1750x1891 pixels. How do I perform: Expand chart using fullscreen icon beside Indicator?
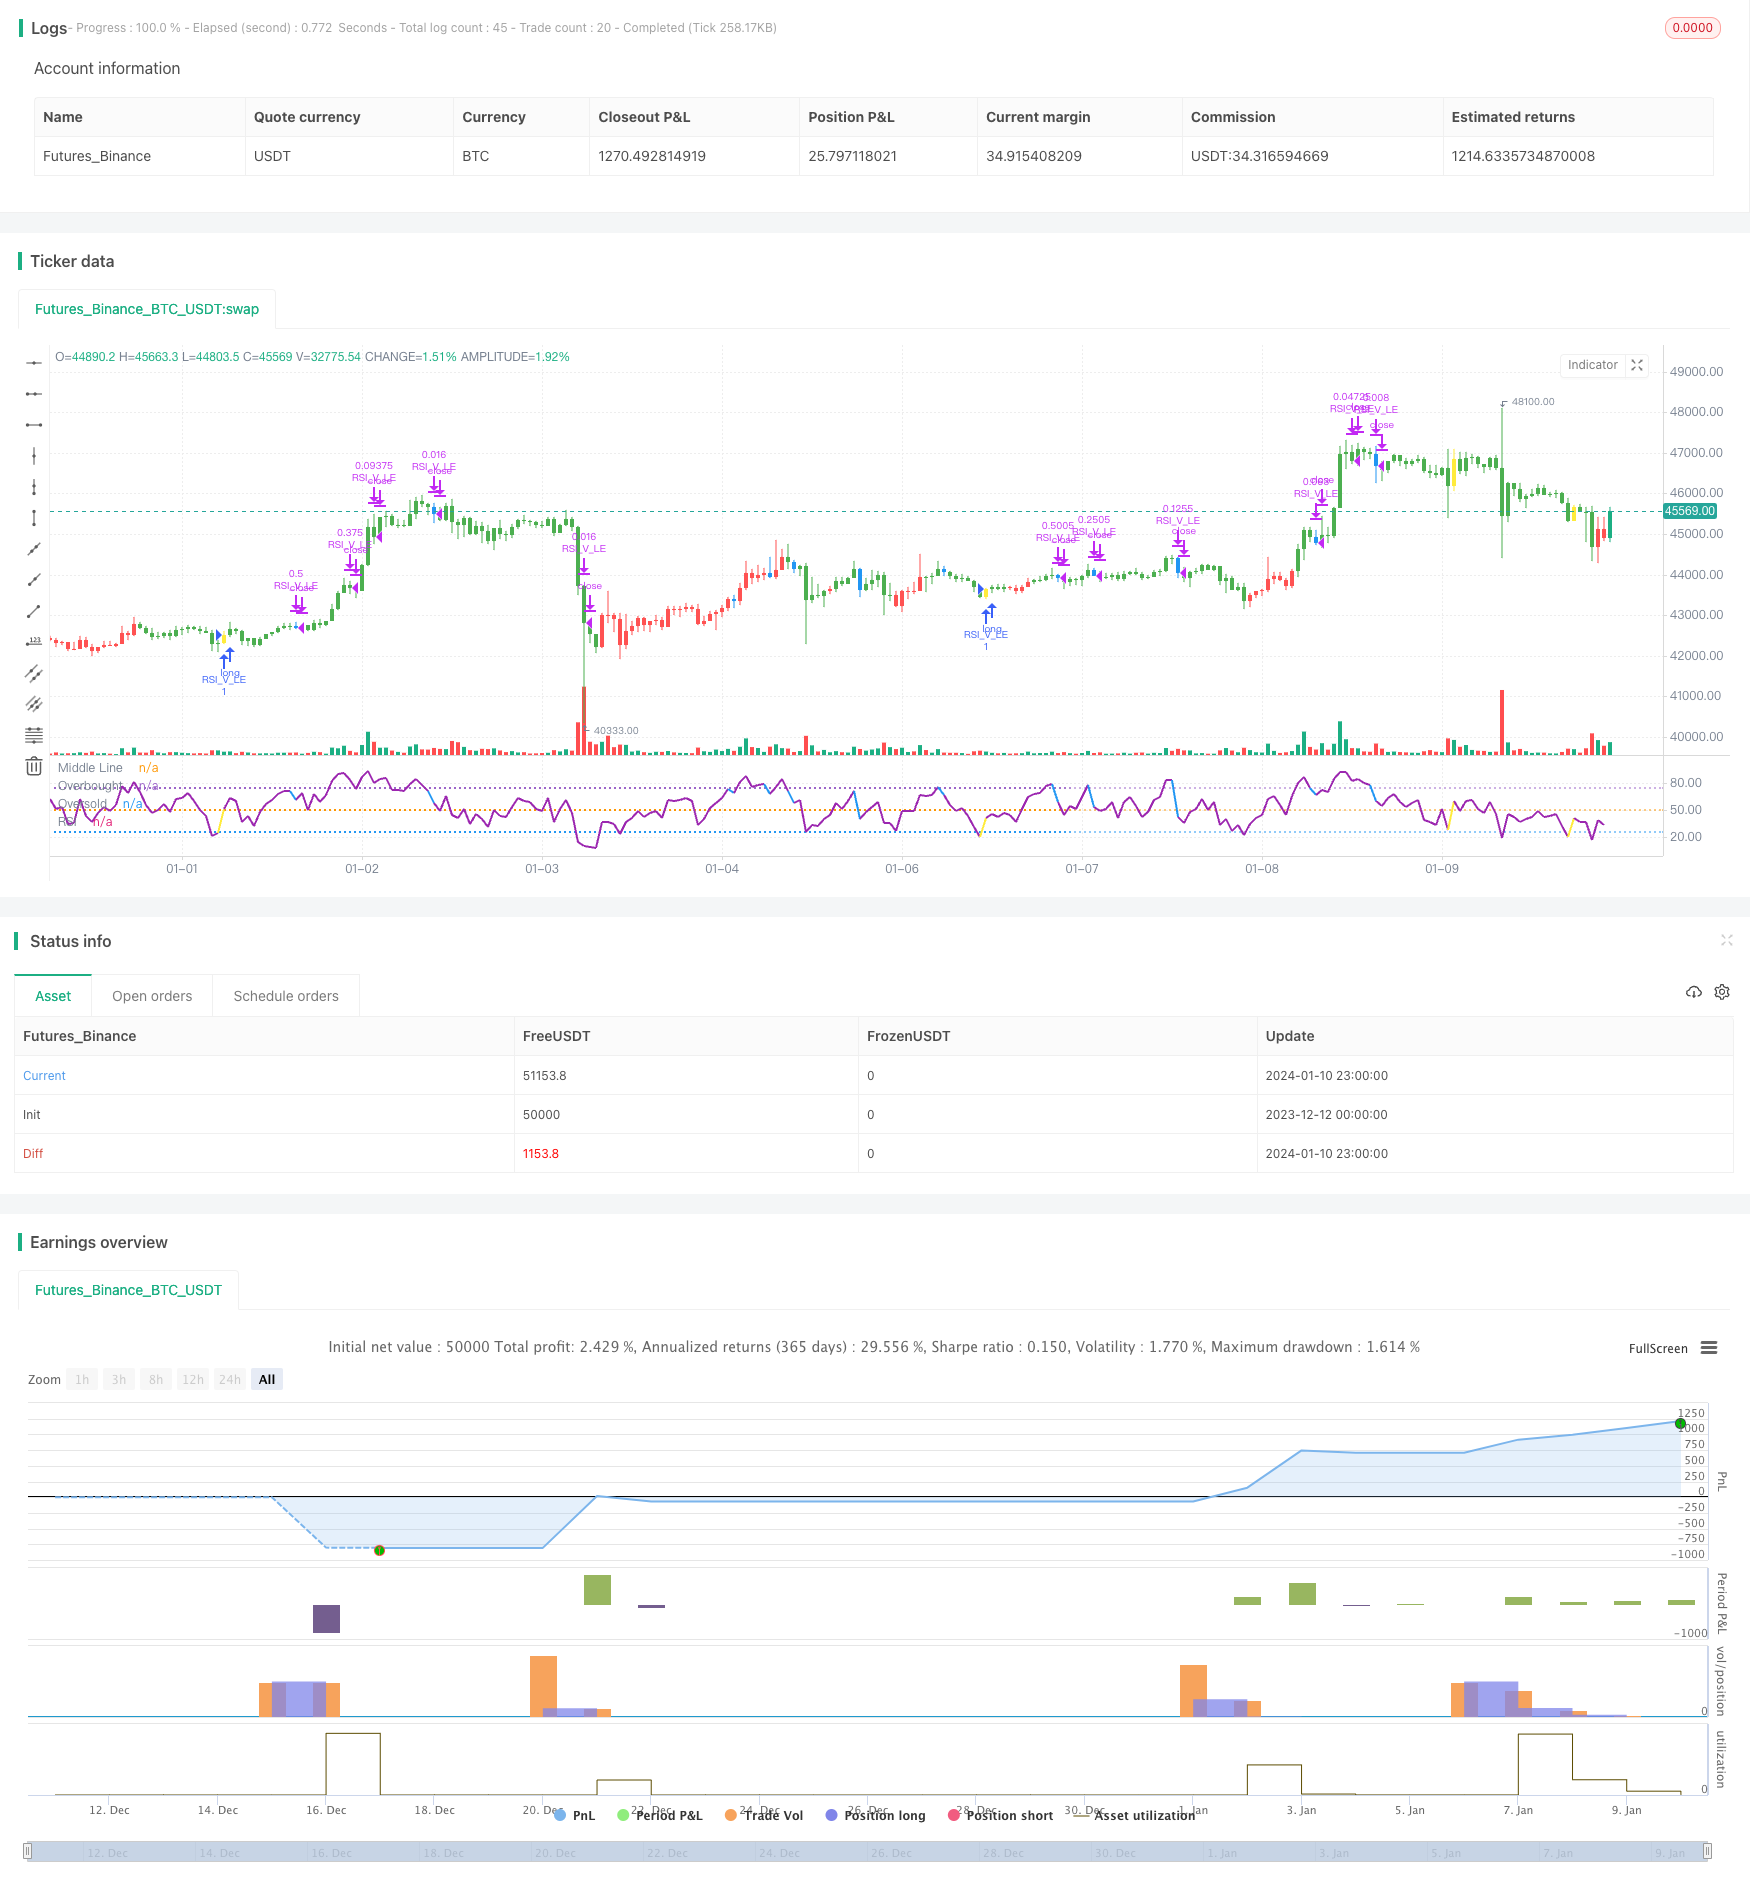pos(1637,366)
